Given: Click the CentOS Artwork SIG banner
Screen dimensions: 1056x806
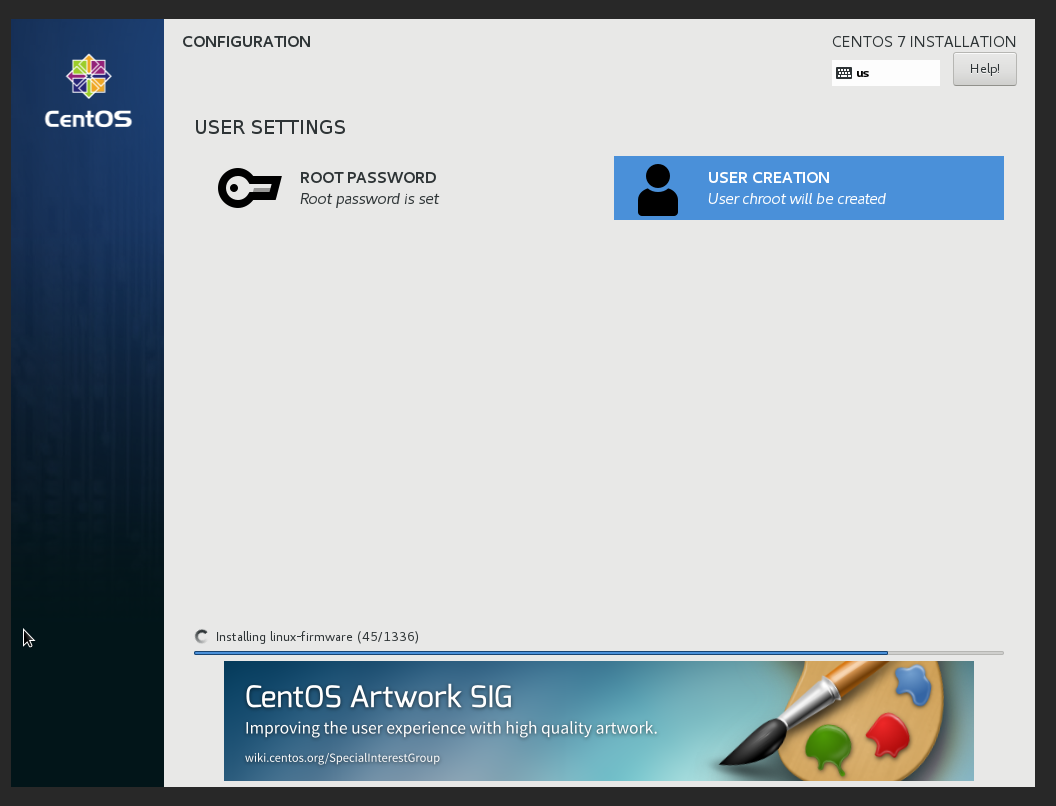Looking at the screenshot, I should (x=599, y=720).
